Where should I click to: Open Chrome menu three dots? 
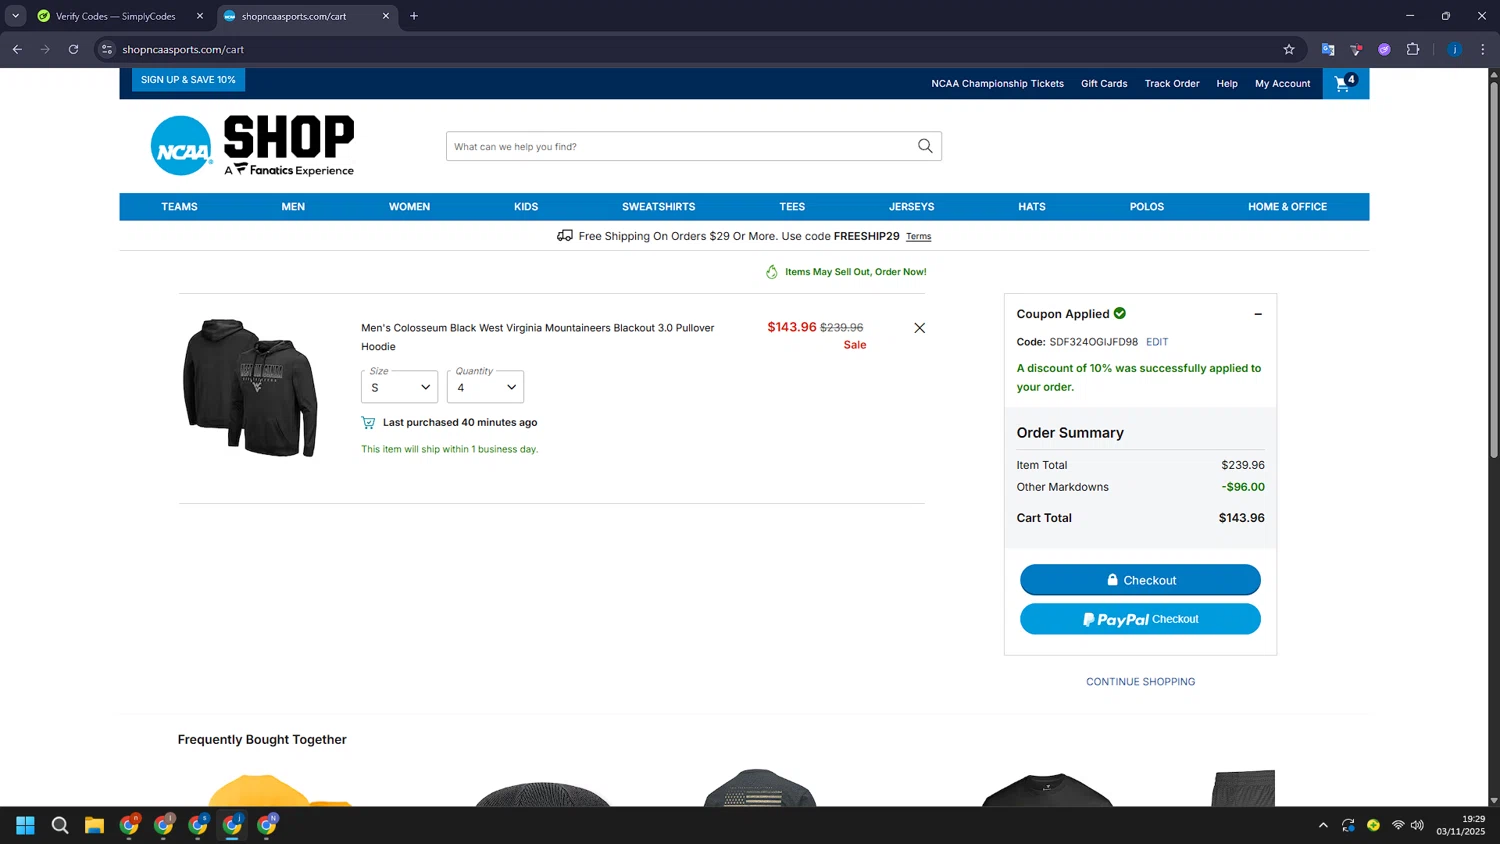[1483, 49]
